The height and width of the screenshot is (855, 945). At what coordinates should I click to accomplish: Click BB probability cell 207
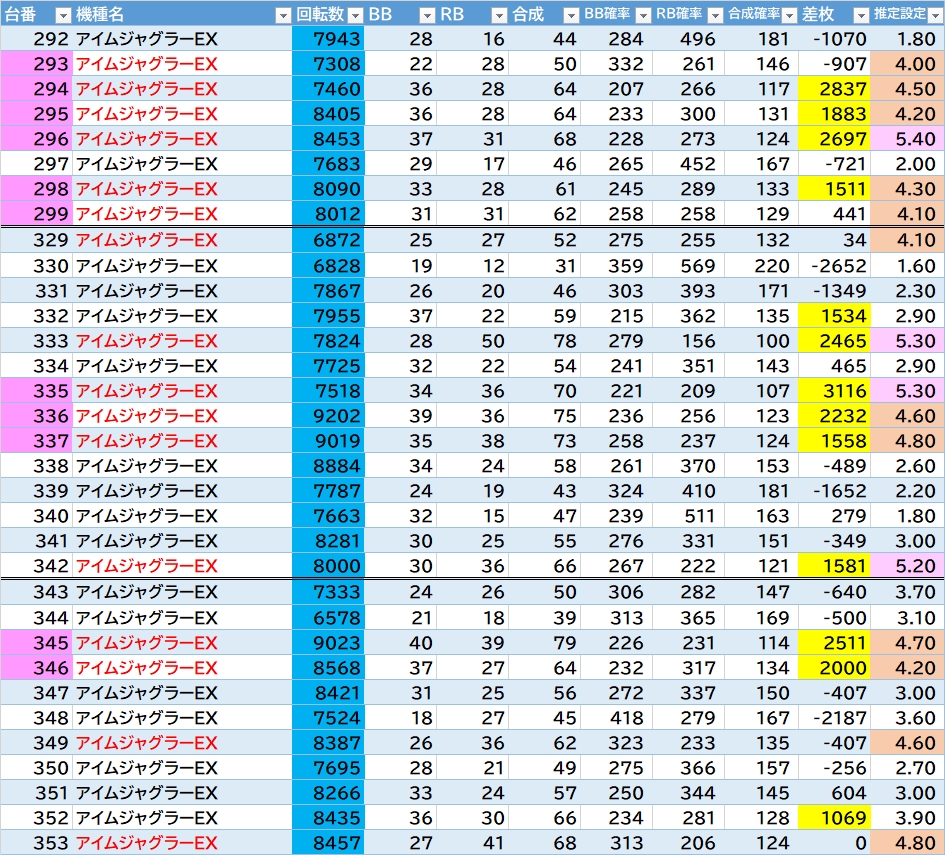(x=617, y=89)
